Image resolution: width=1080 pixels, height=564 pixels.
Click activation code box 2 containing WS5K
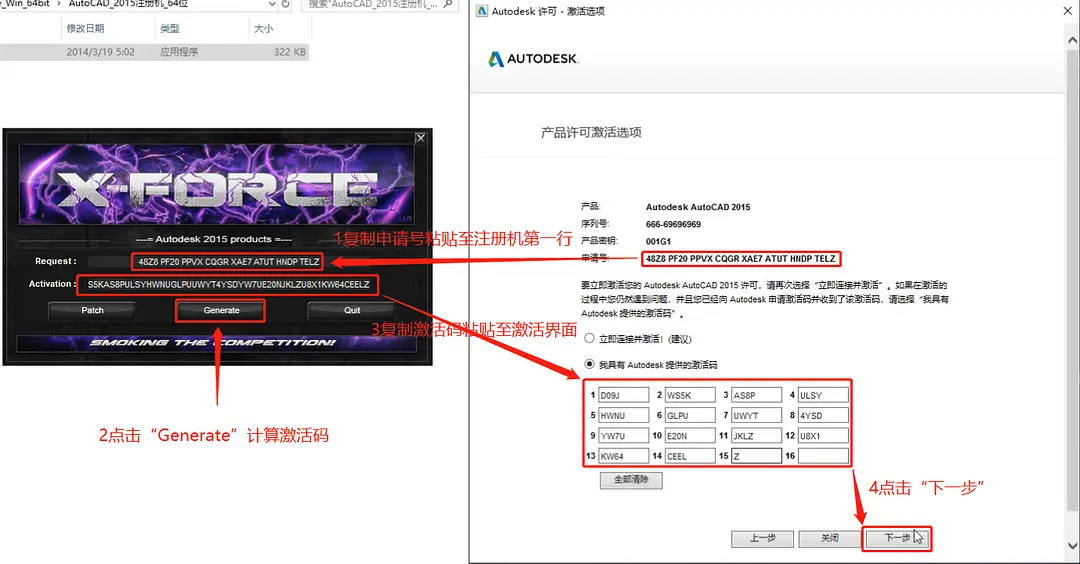[x=690, y=395]
